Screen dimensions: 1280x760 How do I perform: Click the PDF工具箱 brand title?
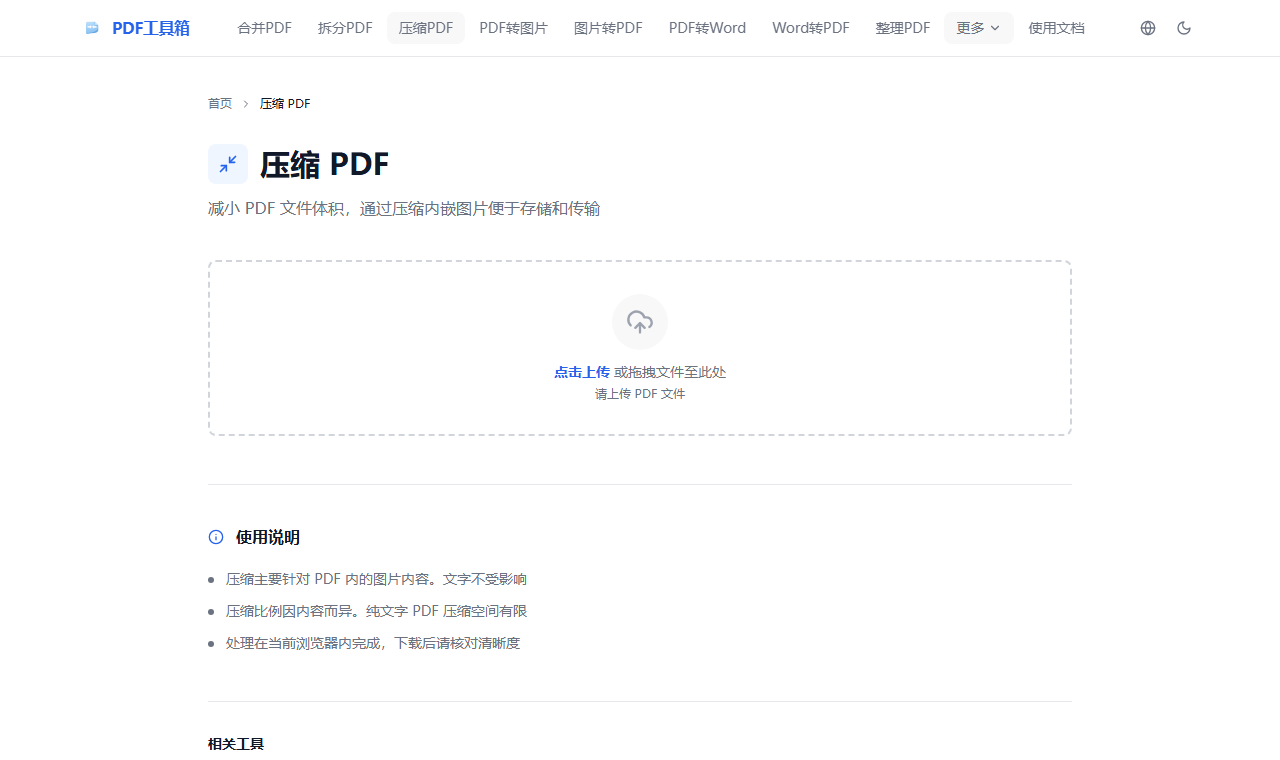[x=151, y=28]
